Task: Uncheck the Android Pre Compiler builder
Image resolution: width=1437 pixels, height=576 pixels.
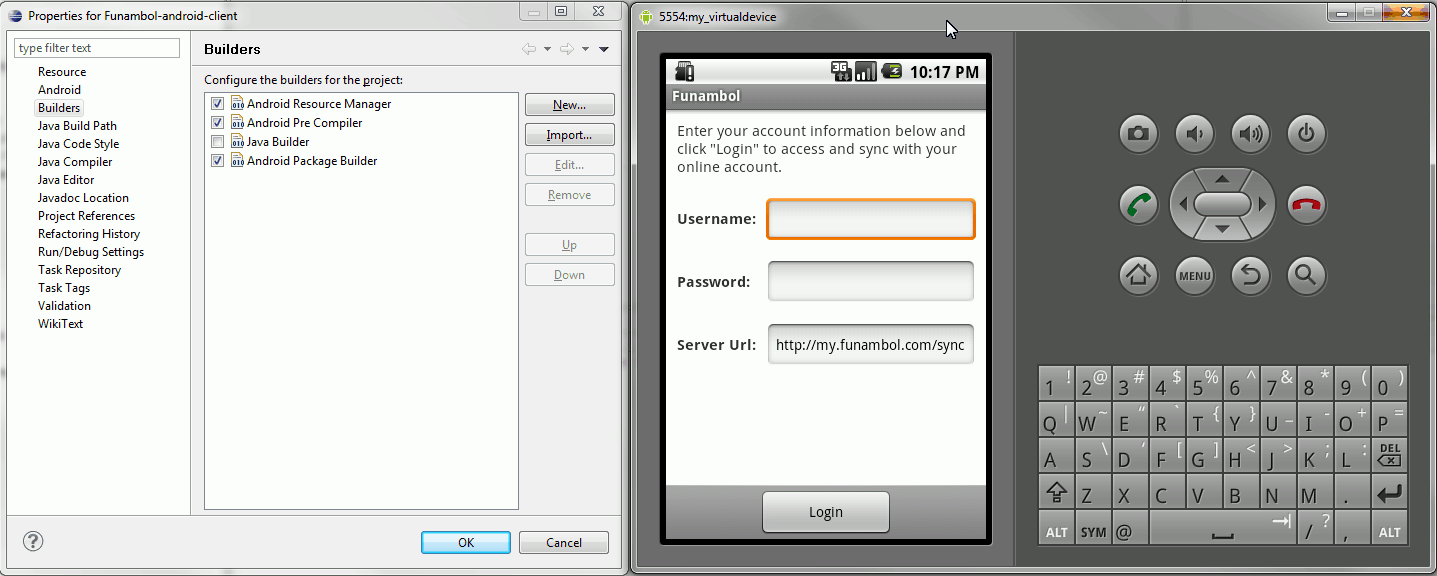Action: pyautogui.click(x=217, y=123)
